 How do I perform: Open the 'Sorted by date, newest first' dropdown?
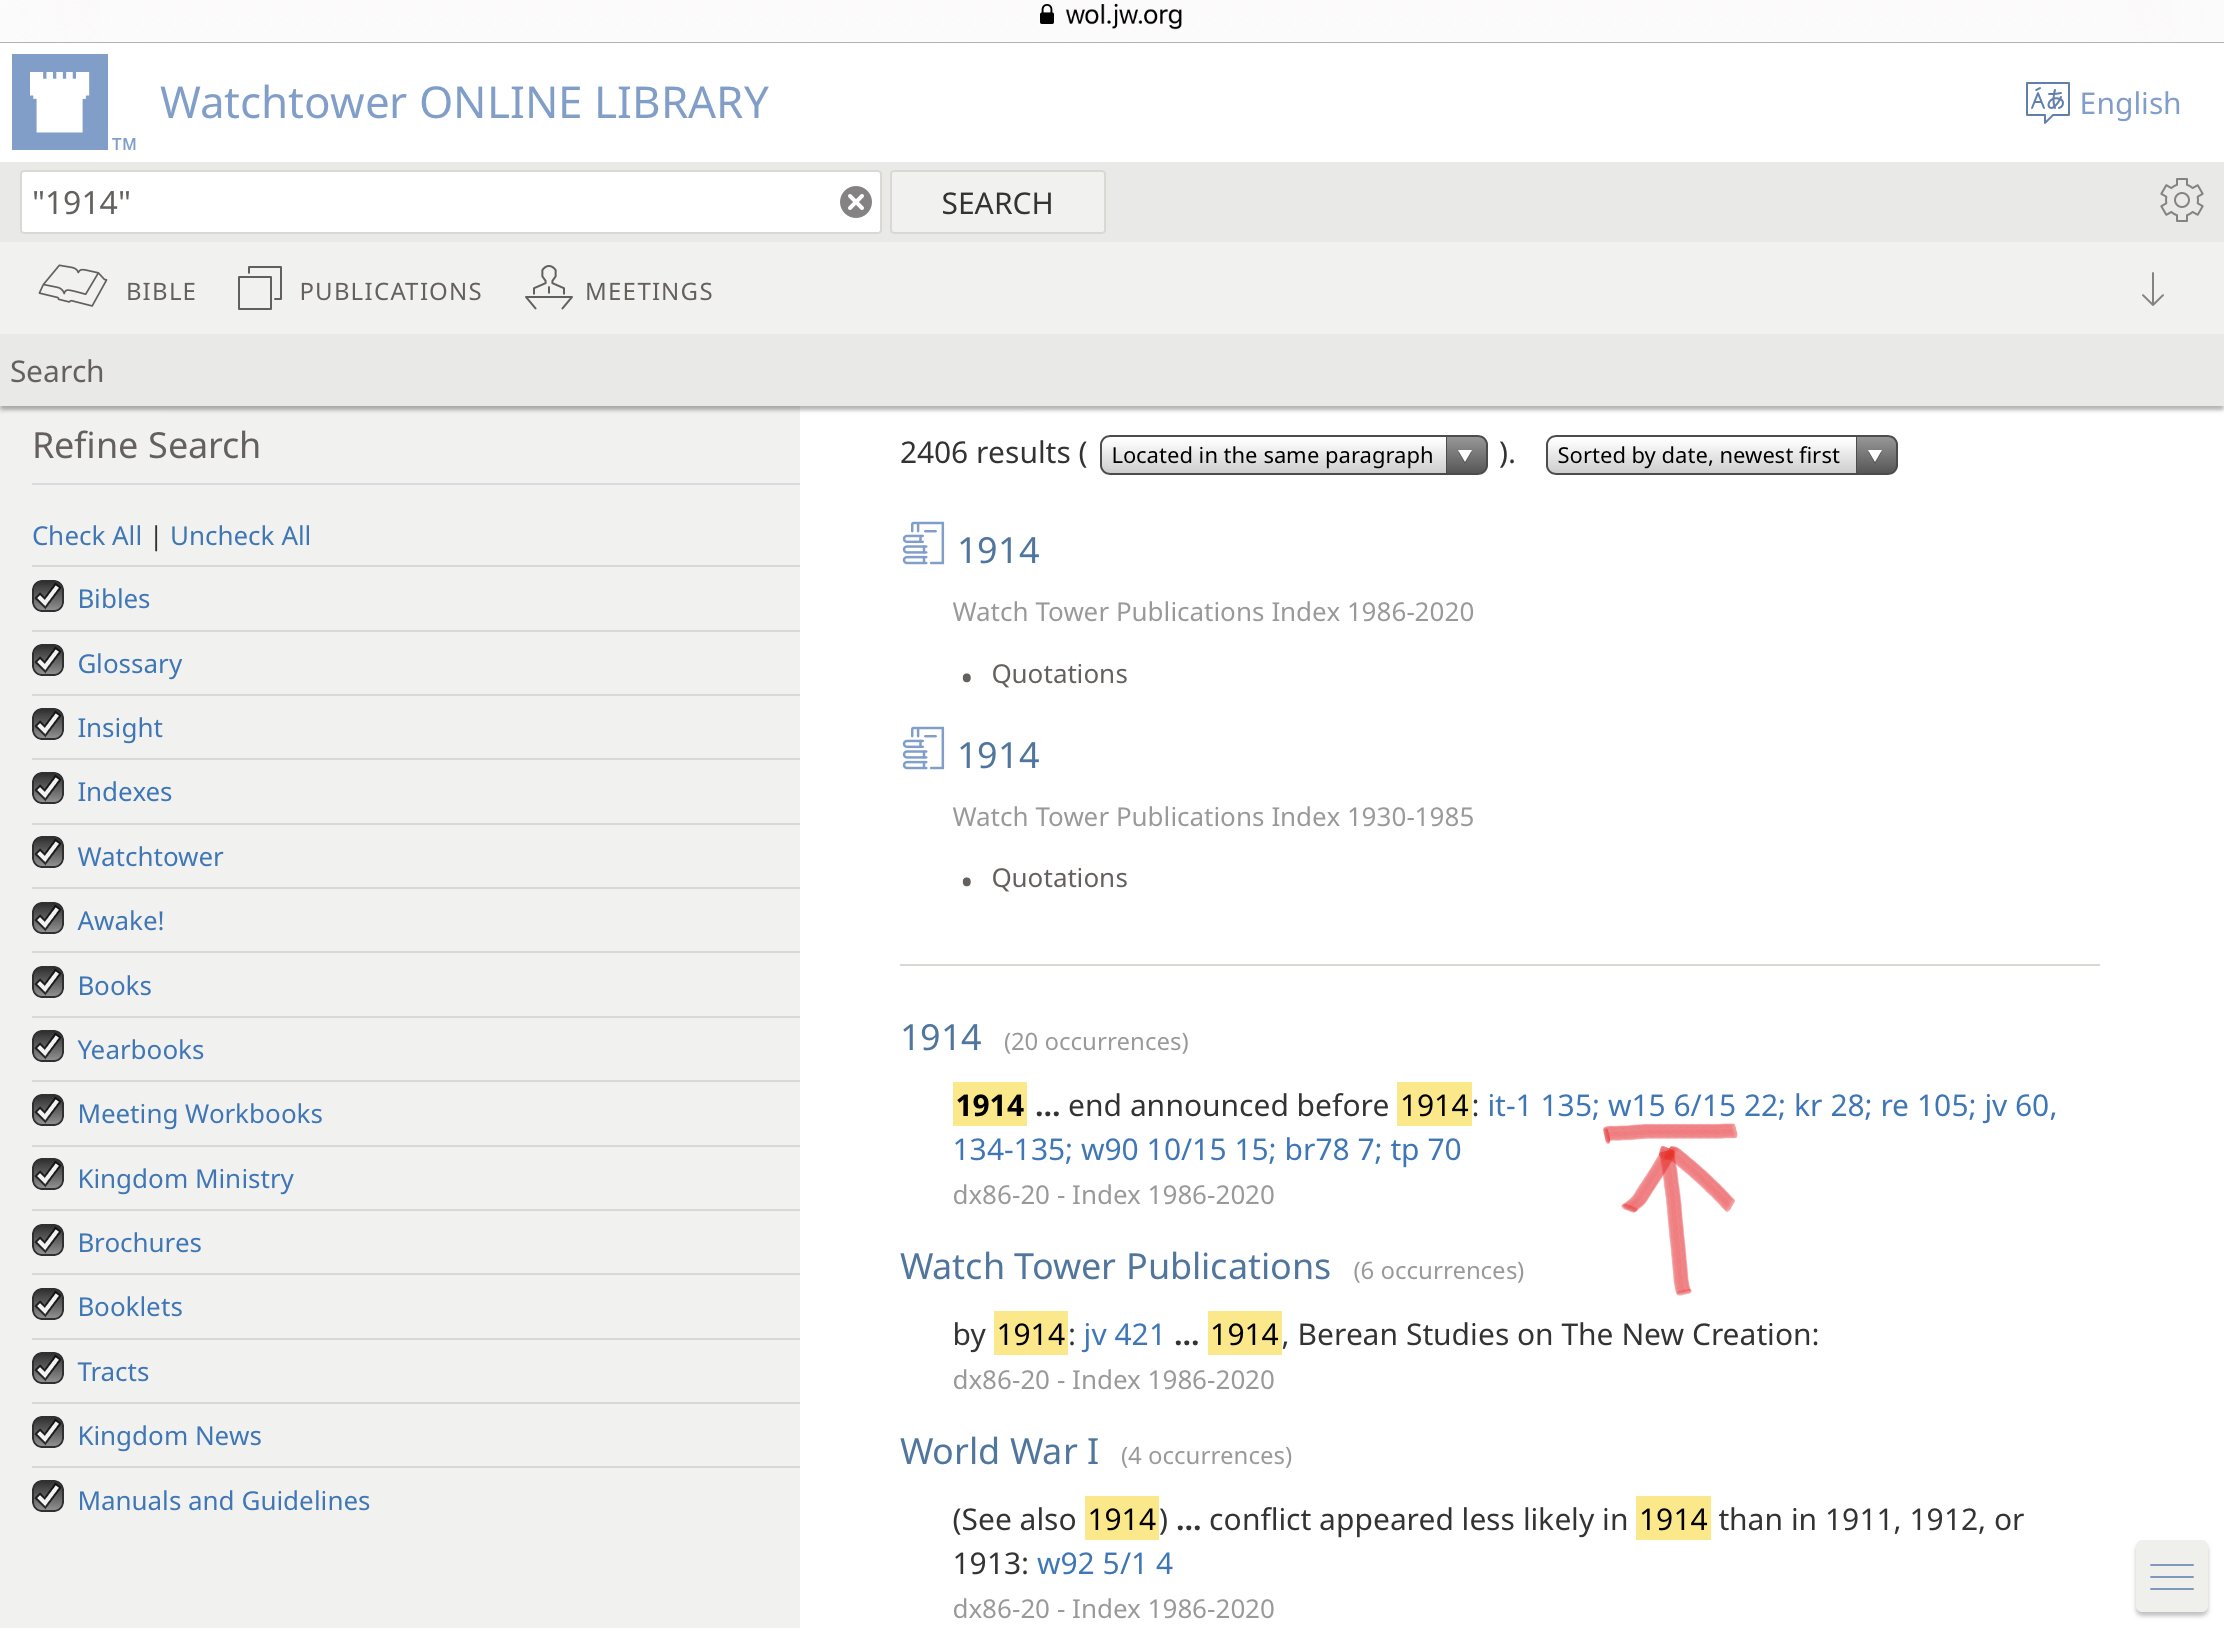click(x=1721, y=455)
